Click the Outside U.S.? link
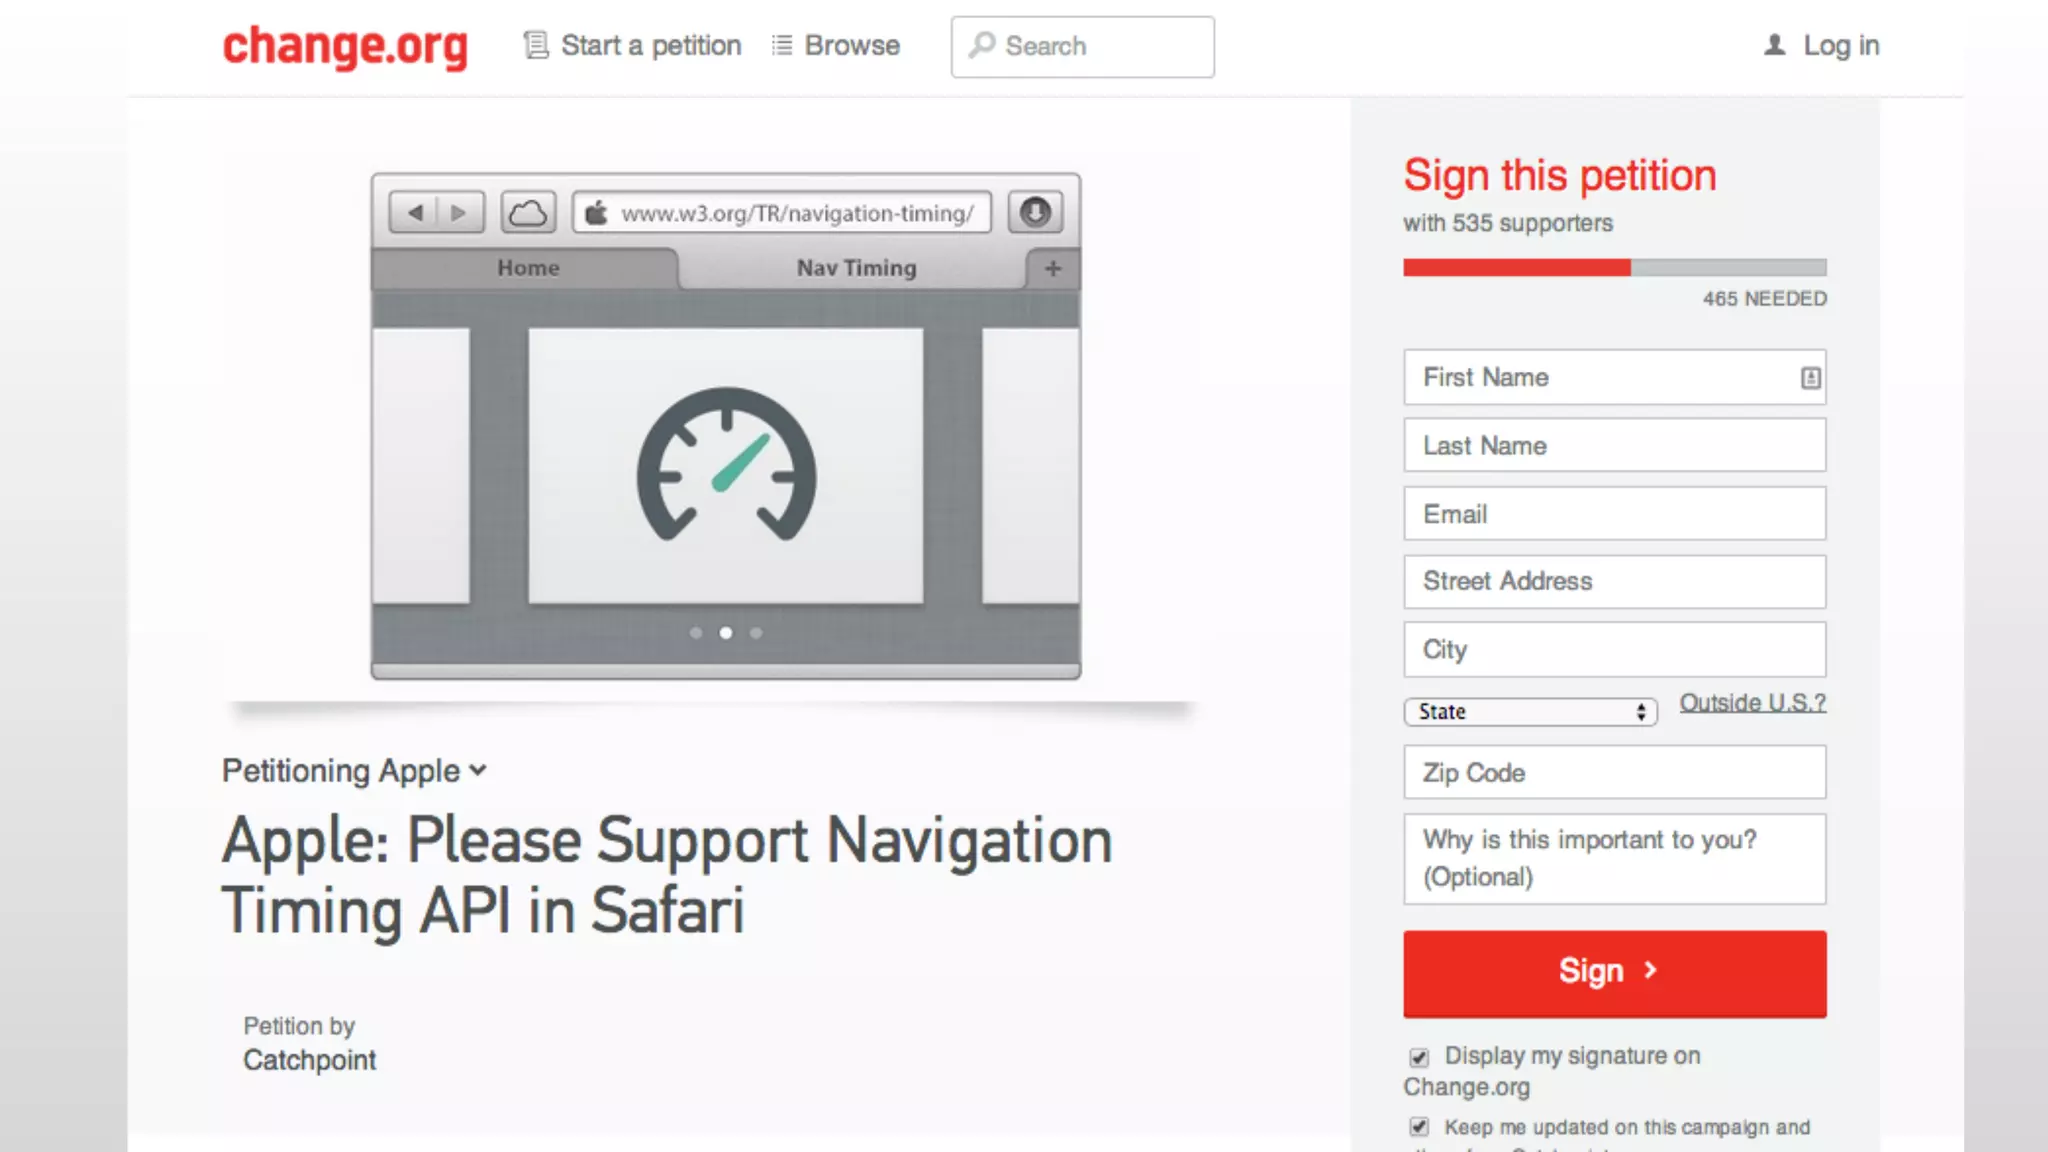 click(x=1752, y=703)
